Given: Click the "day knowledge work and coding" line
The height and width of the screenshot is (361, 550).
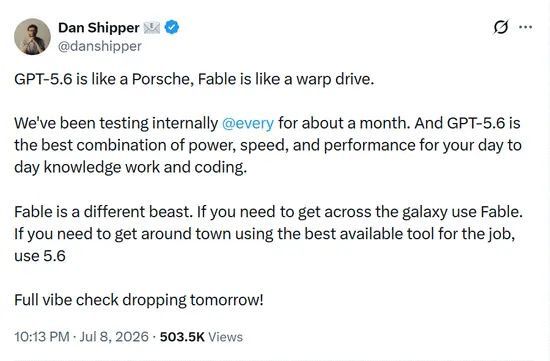Looking at the screenshot, I should click(131, 167).
